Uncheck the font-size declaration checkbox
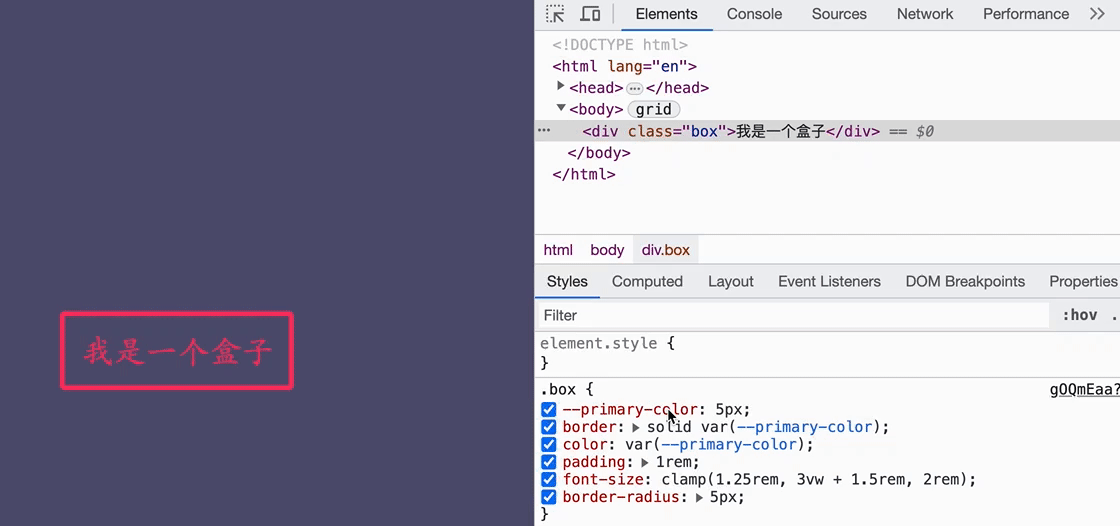The width and height of the screenshot is (1120, 526). click(549, 480)
